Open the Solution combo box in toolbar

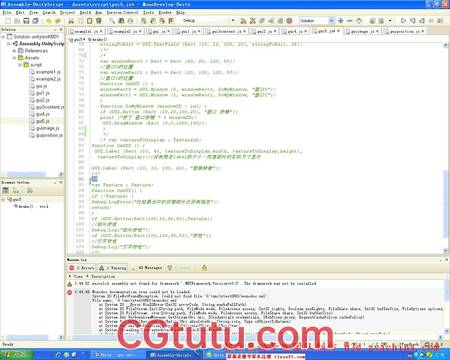click(317, 21)
